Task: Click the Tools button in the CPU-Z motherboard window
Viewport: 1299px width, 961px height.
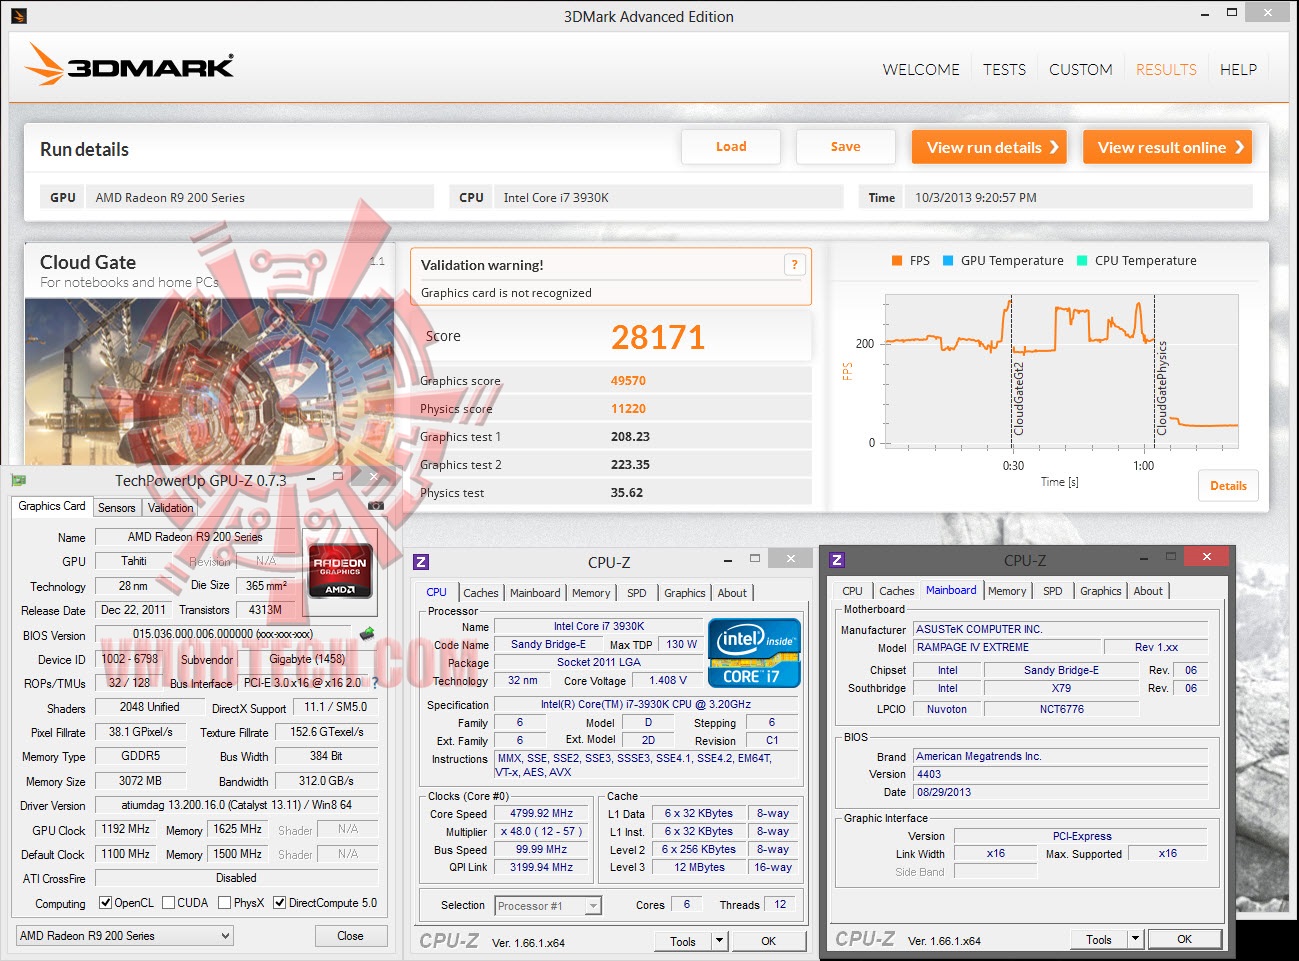Action: (x=1099, y=939)
